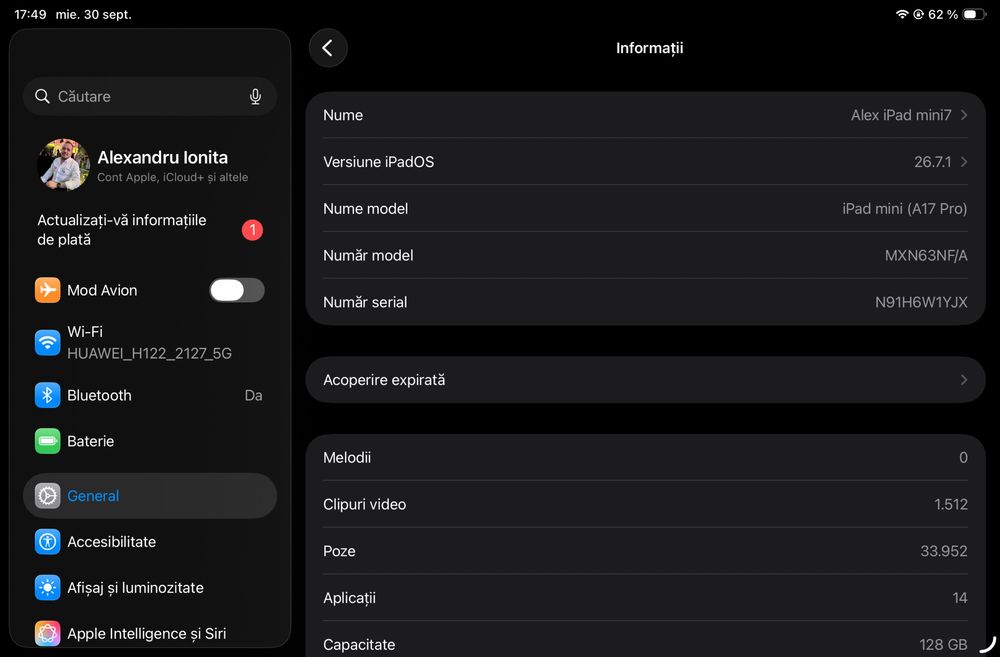Tap the Alexandru Ionita profile photo
Image resolution: width=1000 pixels, height=657 pixels.
coord(63,165)
